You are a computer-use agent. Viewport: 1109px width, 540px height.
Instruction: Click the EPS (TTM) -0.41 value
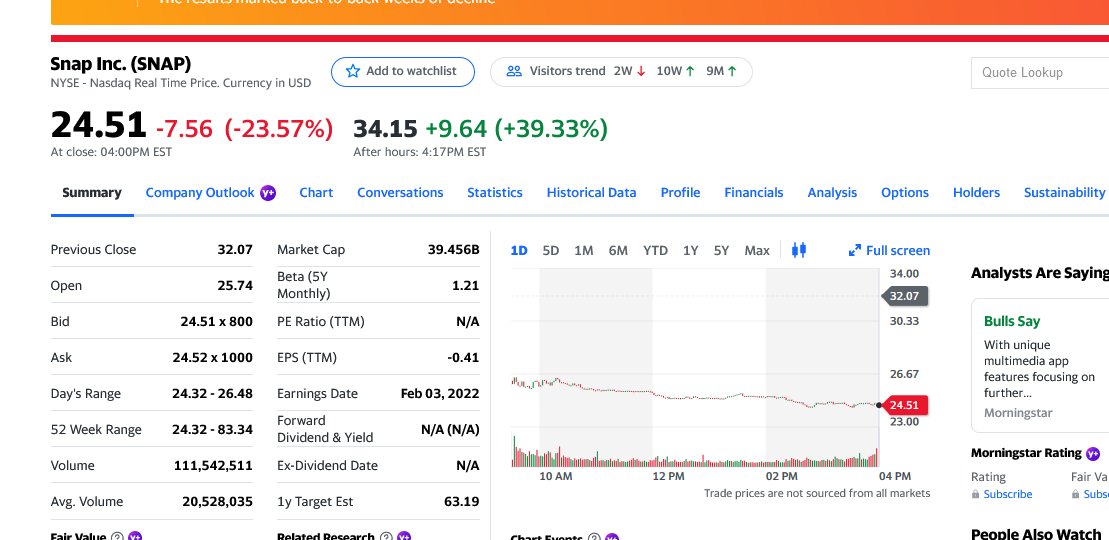(463, 357)
